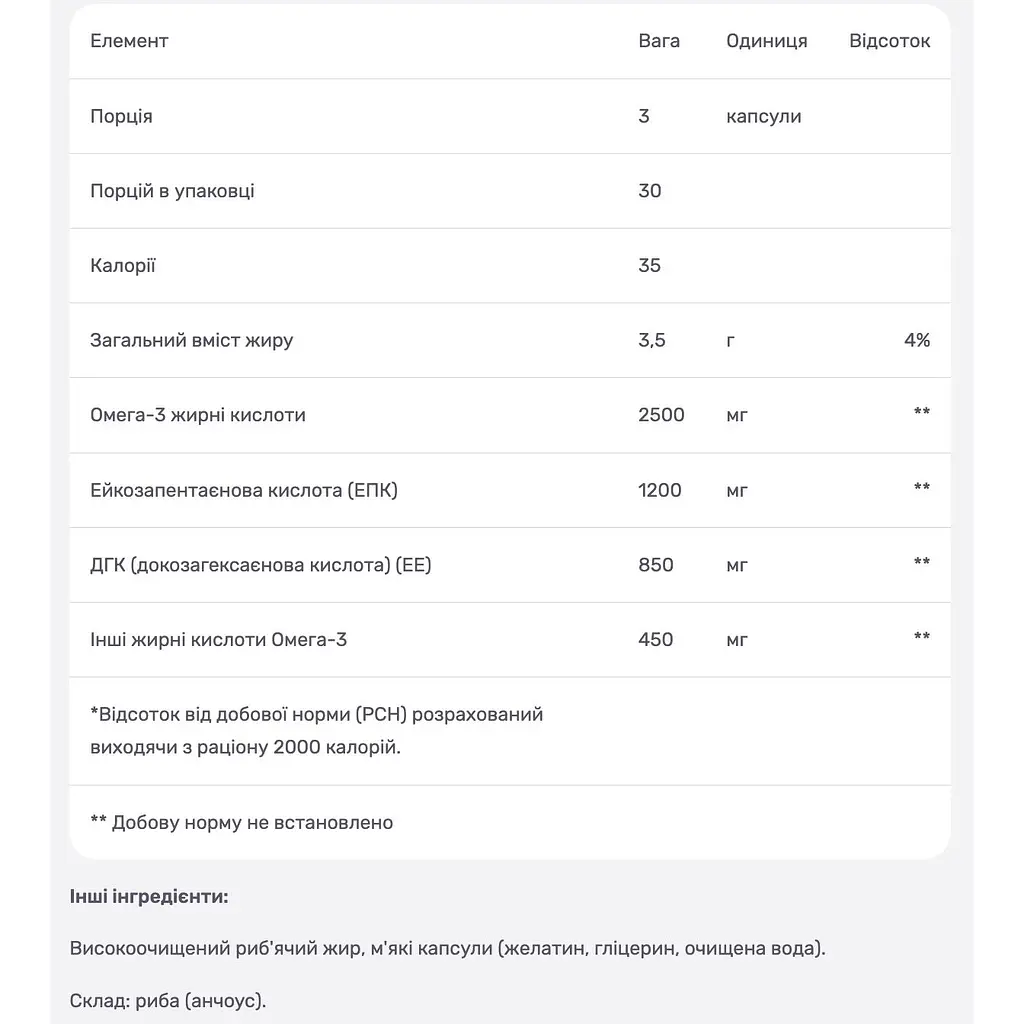This screenshot has height=1024, width=1024.
Task: Click Інші жирні кислоти Омега-3 row
Action: 510,640
